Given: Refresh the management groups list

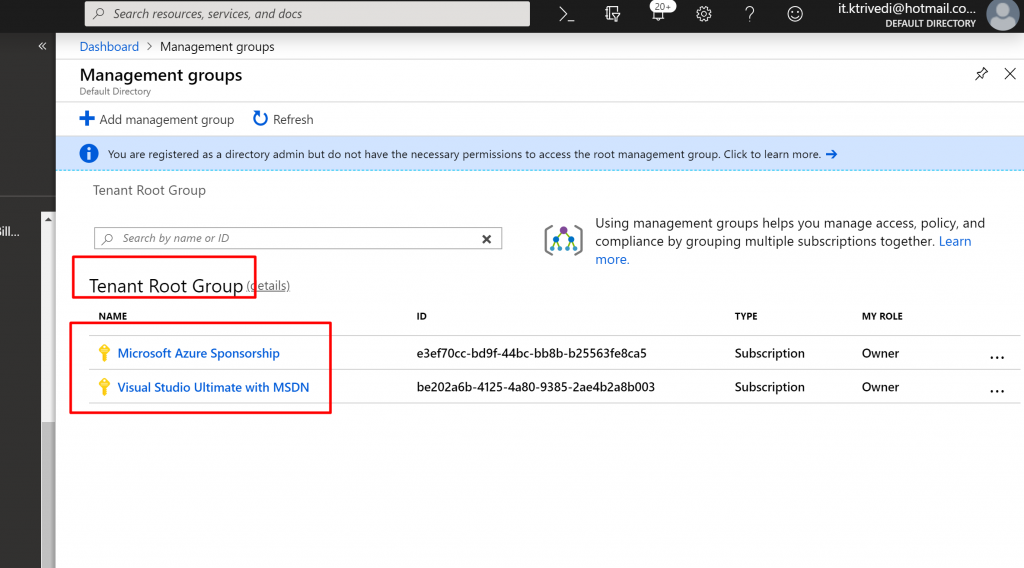Looking at the screenshot, I should point(283,119).
